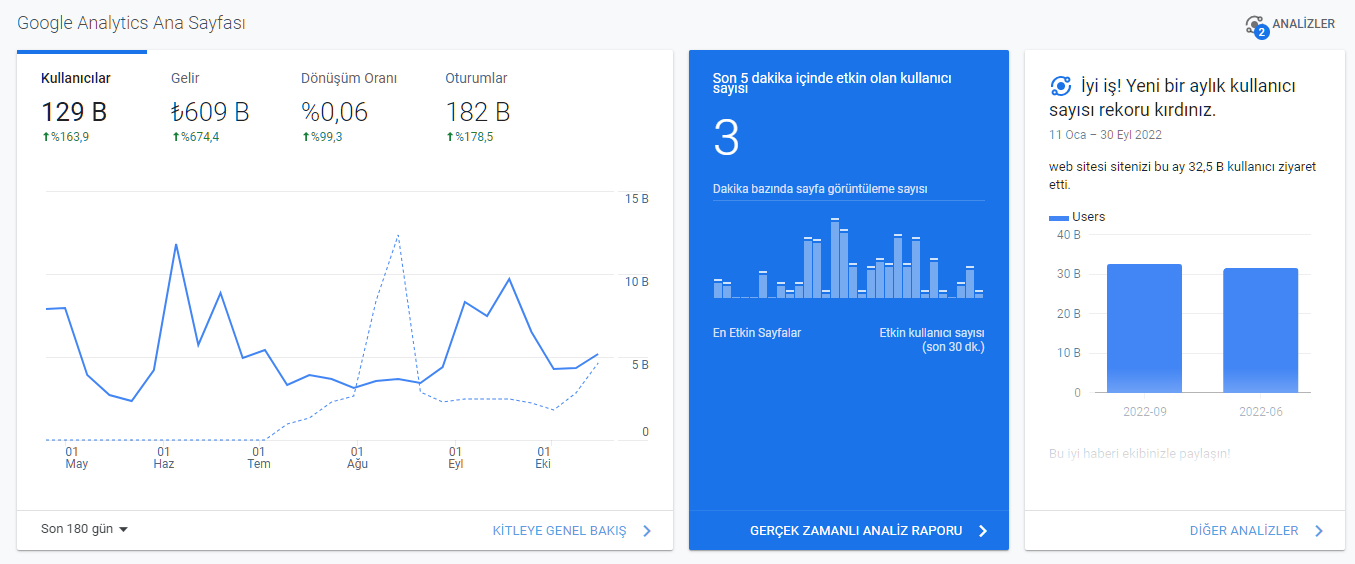This screenshot has width=1355, height=564.
Task: Click the green up arrow under Kullanıcılar
Action: coord(45,137)
